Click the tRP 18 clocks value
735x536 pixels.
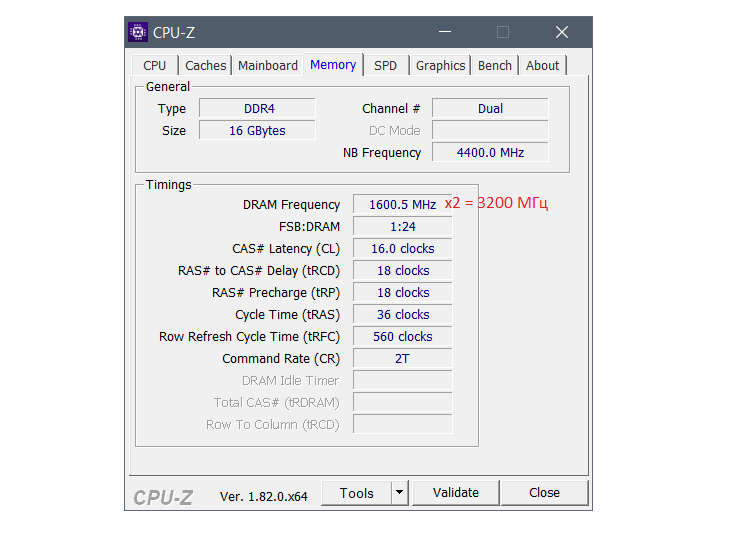click(403, 293)
